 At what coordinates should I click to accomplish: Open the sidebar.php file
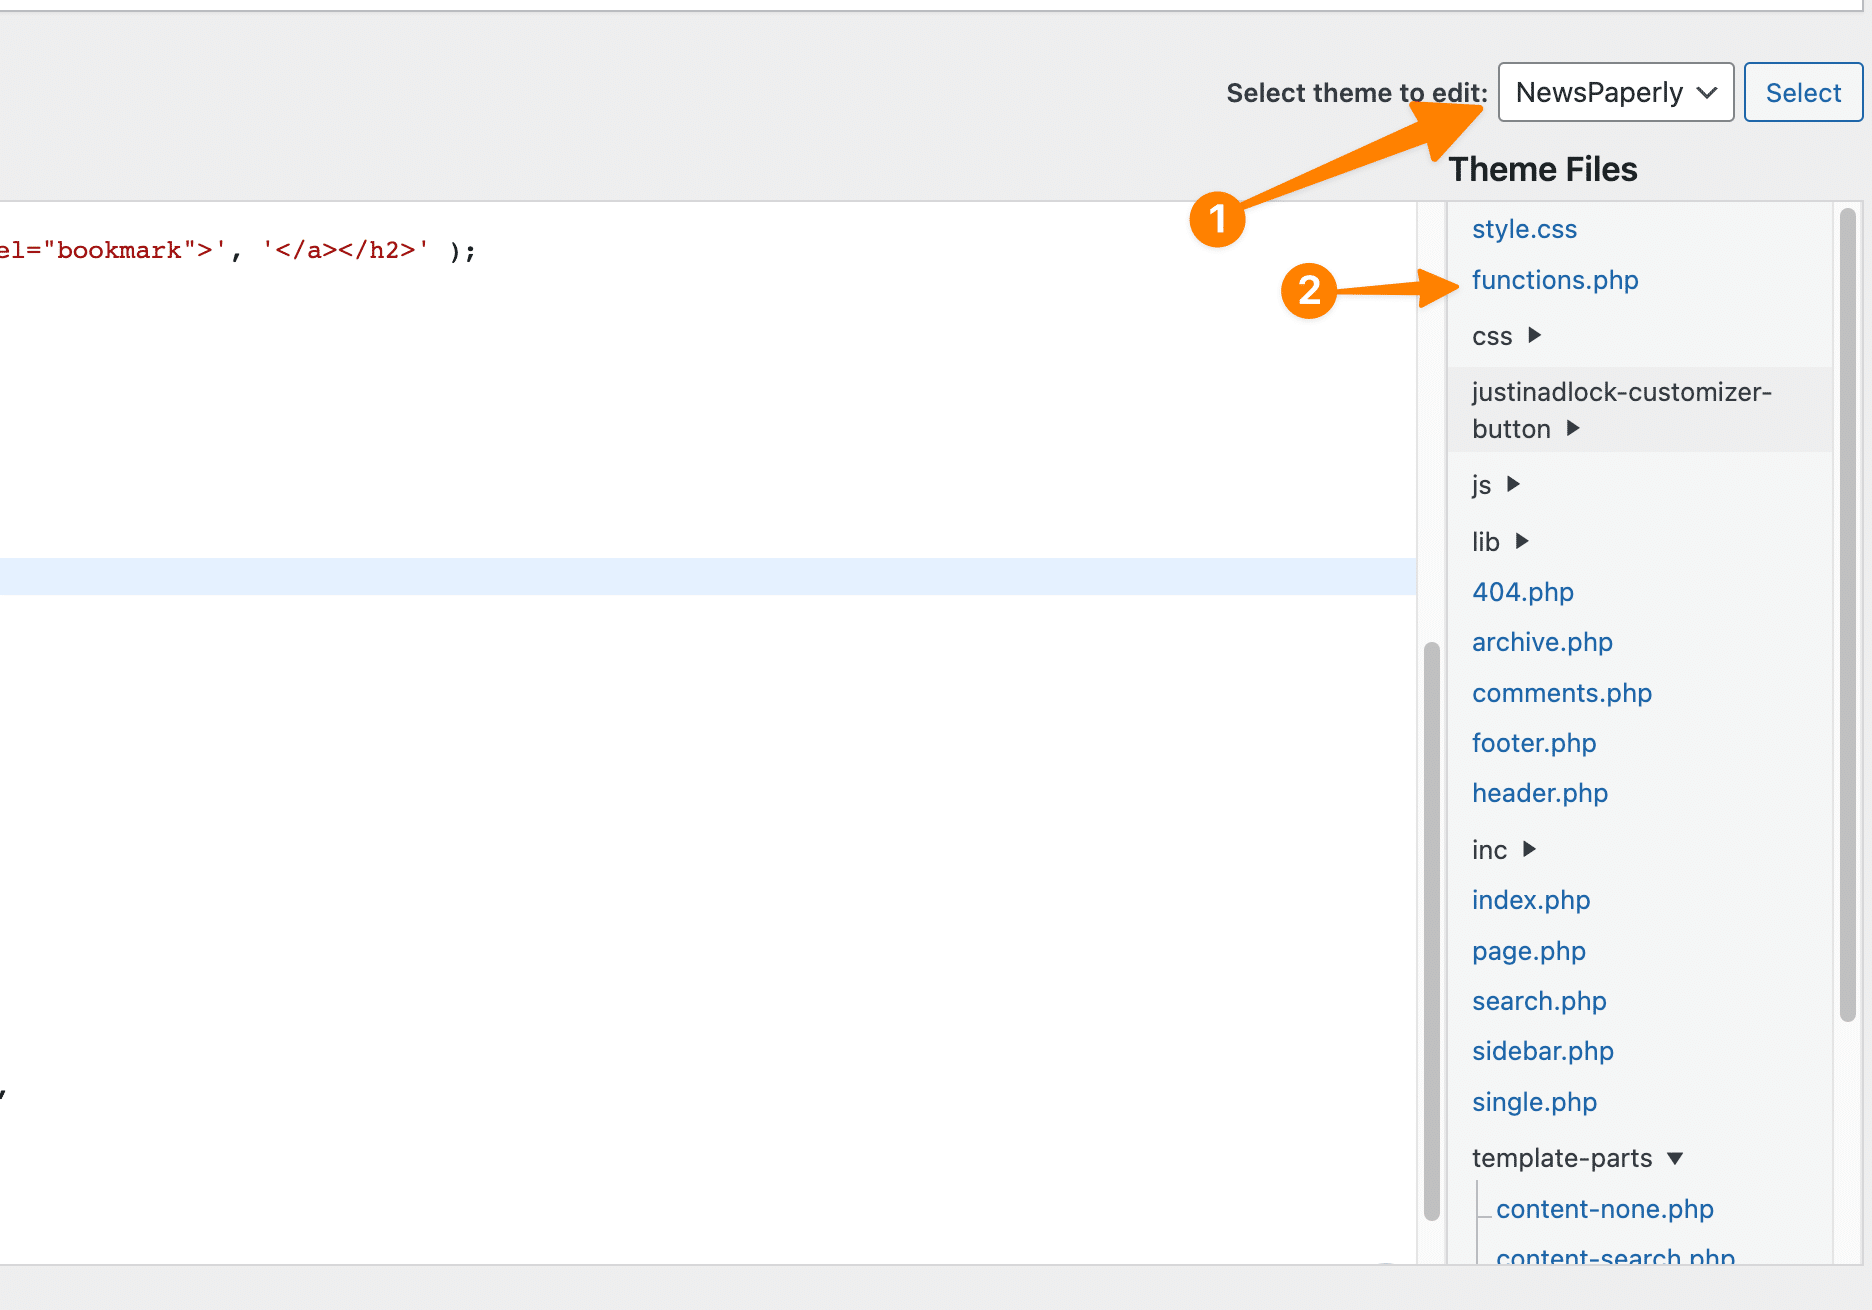pyautogui.click(x=1542, y=1051)
